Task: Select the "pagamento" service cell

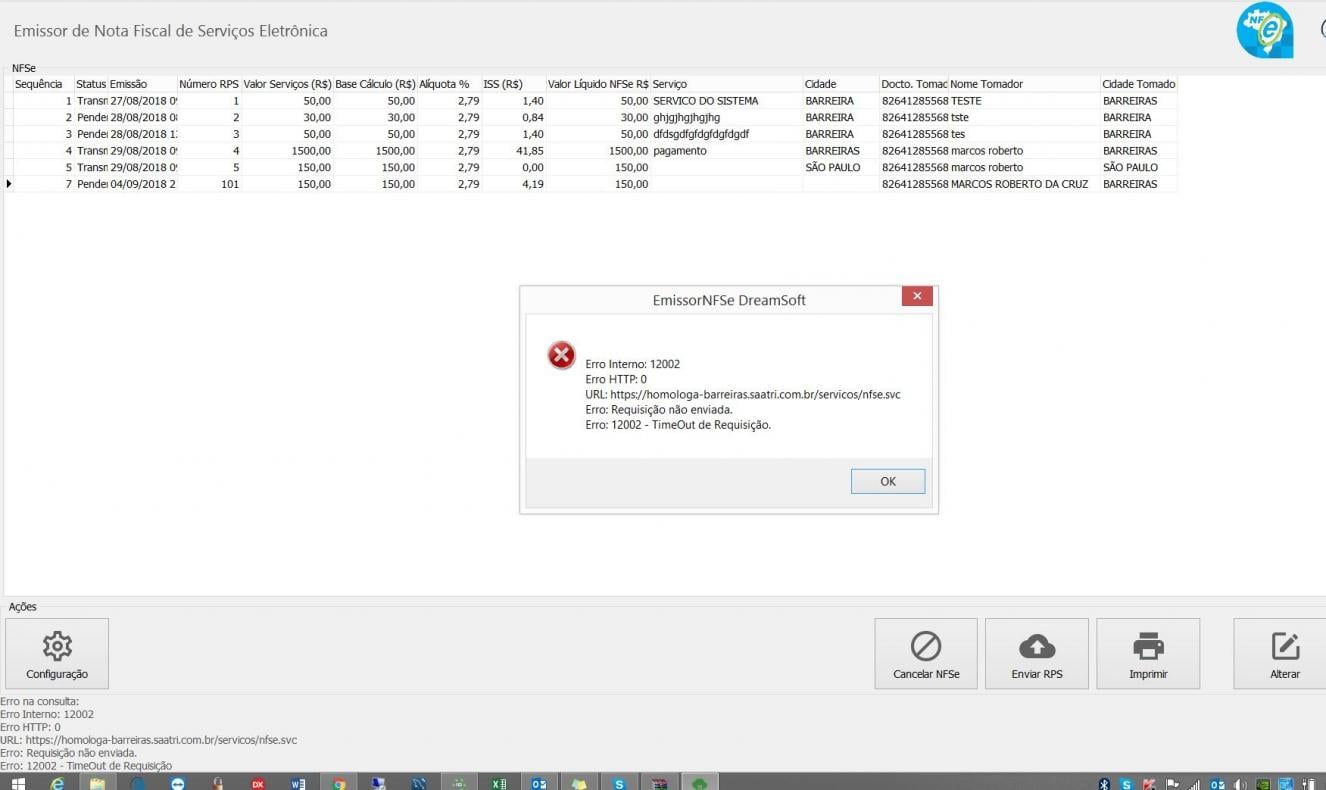Action: pyautogui.click(x=726, y=151)
